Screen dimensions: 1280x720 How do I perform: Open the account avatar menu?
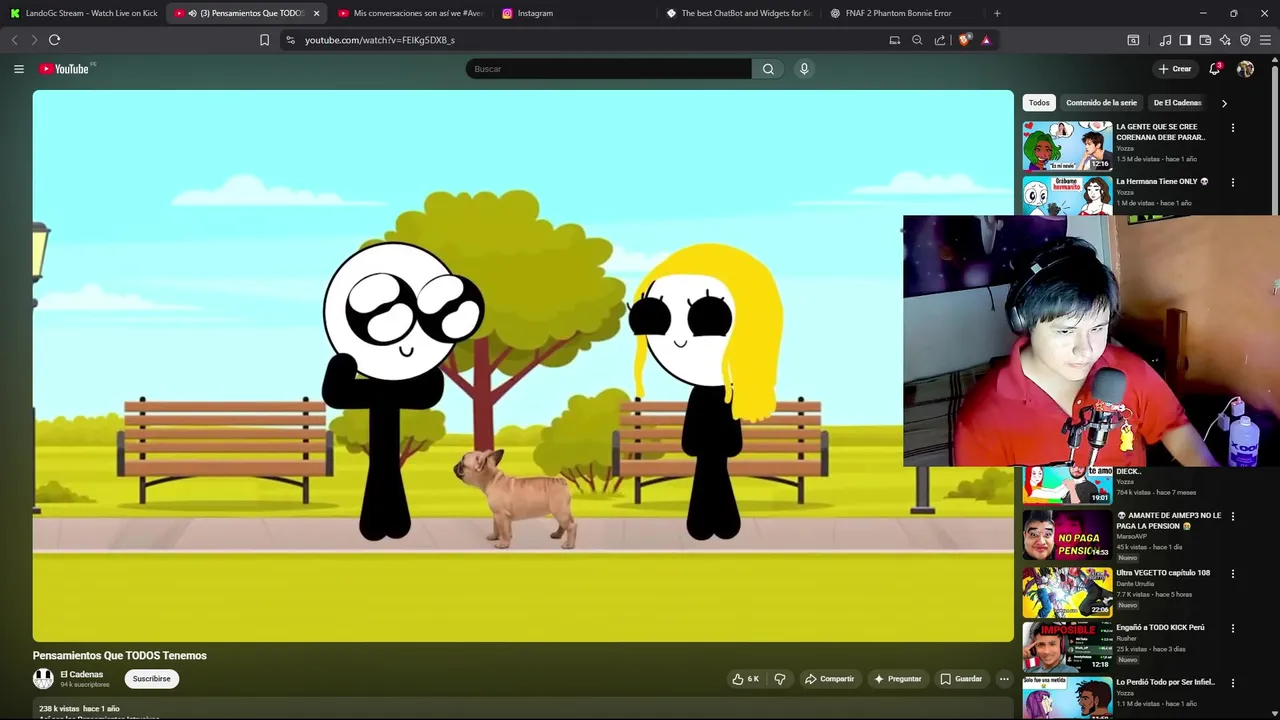point(1245,69)
